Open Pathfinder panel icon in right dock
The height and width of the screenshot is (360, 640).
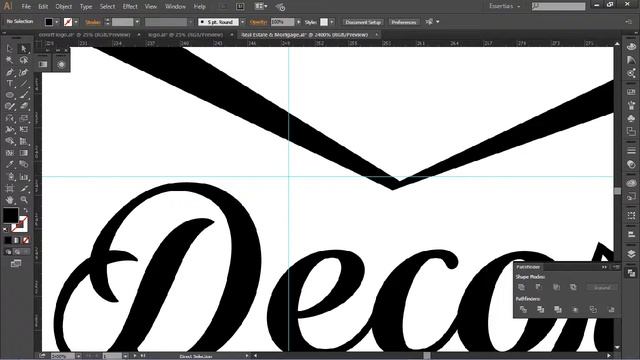tap(631, 273)
